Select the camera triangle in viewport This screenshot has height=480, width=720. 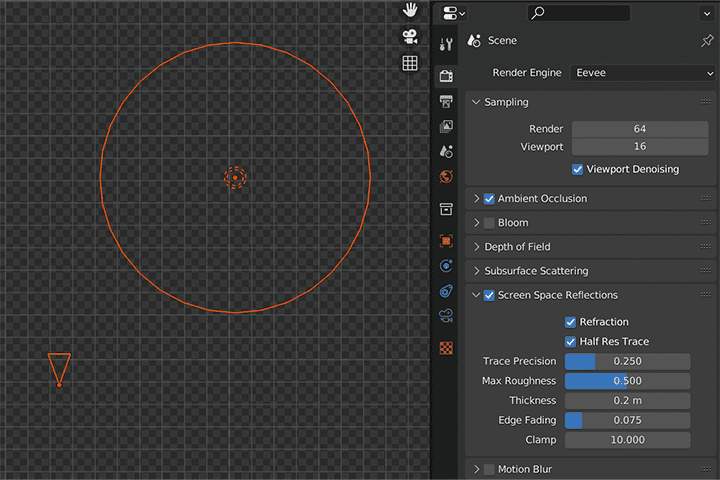pos(59,370)
